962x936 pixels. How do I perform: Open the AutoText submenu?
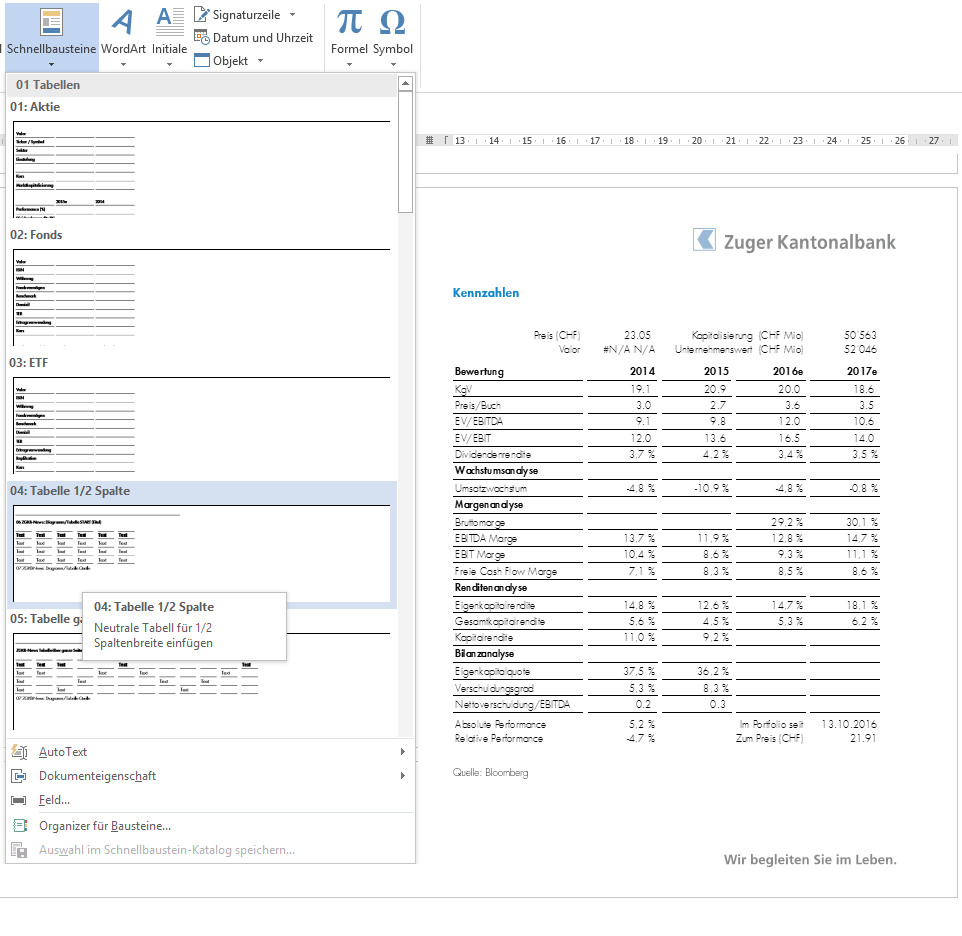[210, 752]
